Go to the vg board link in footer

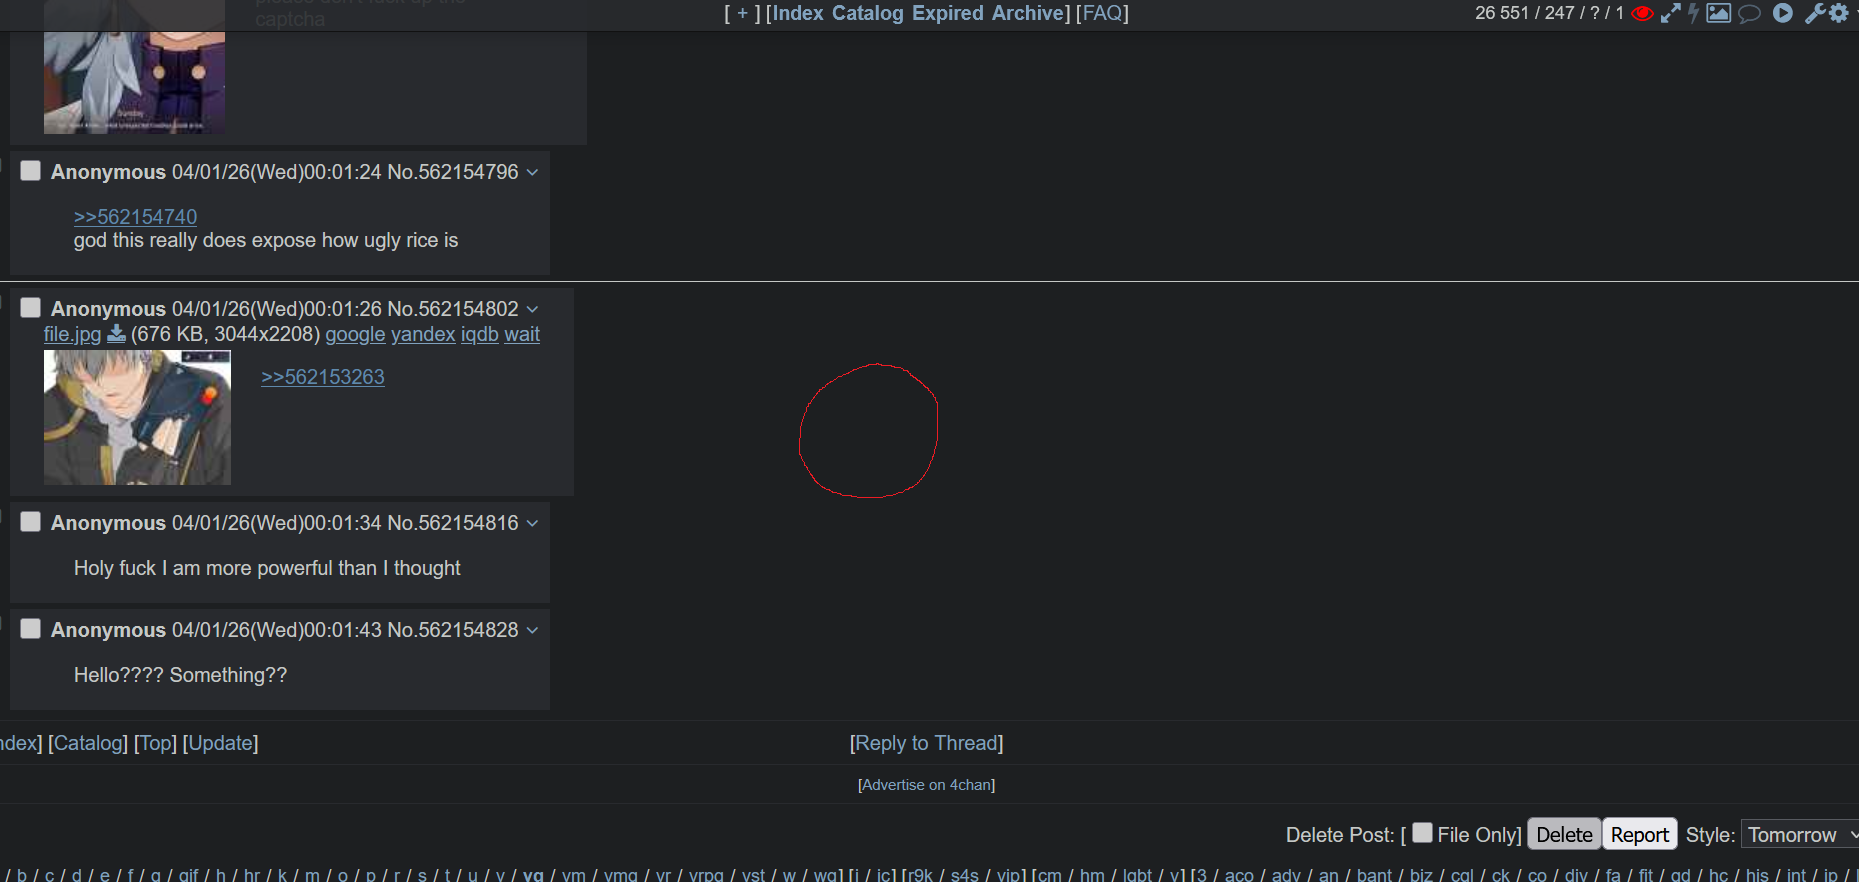(x=533, y=875)
